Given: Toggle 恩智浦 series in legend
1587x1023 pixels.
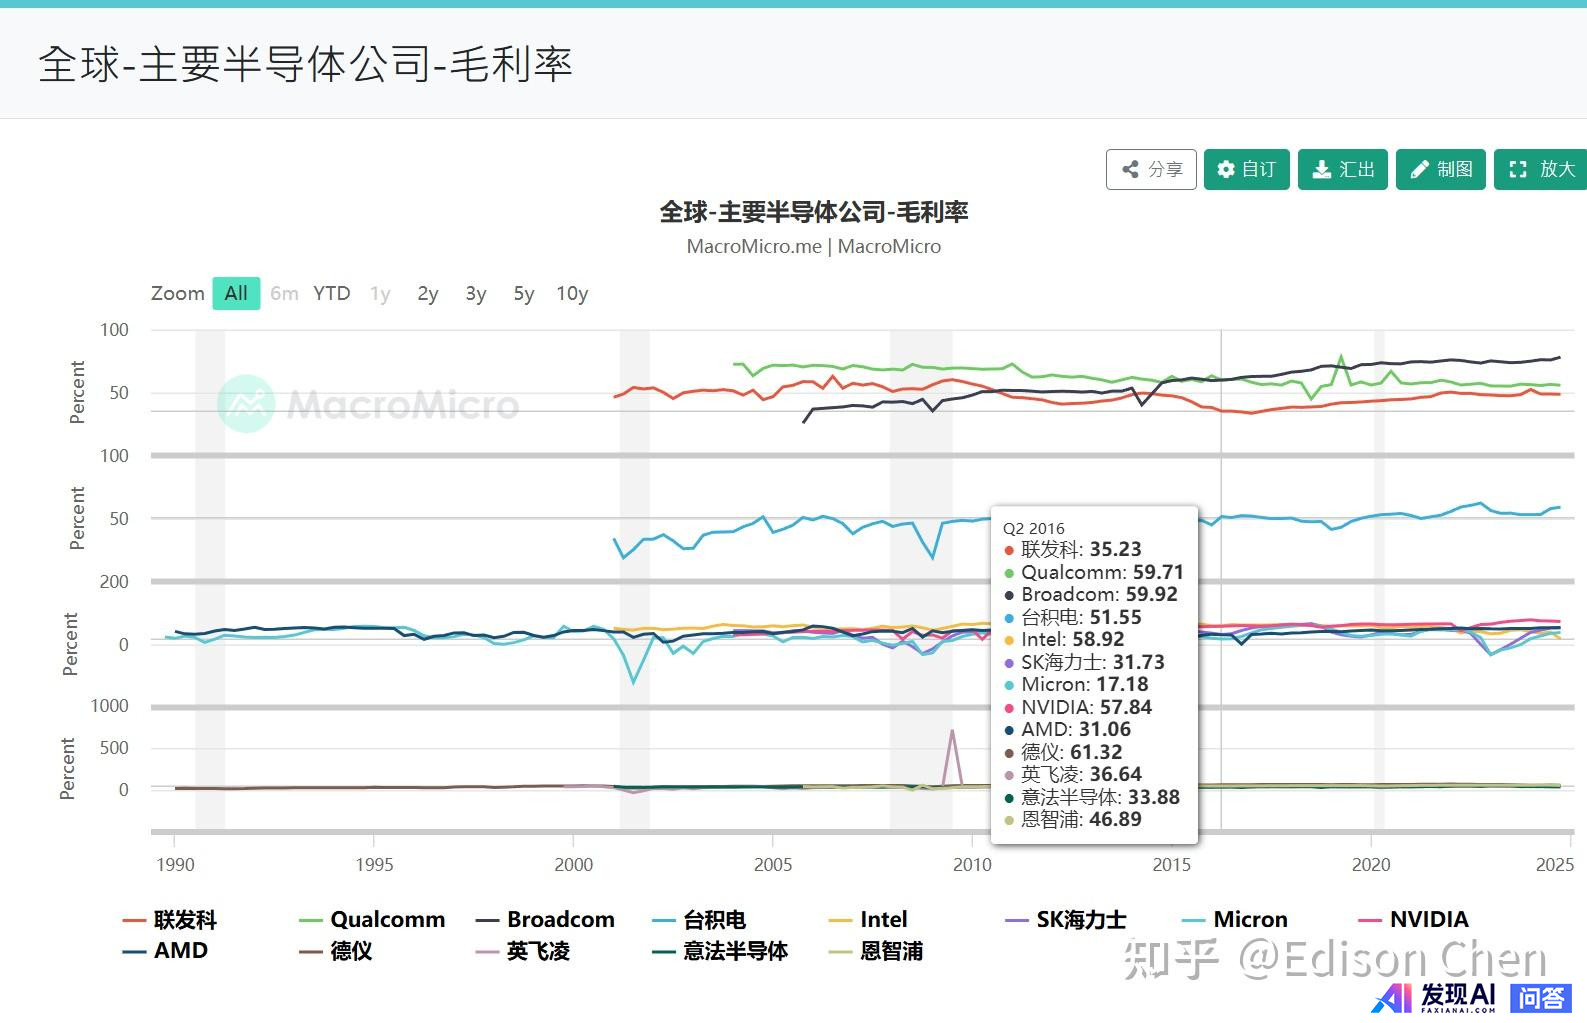Looking at the screenshot, I should [x=876, y=951].
